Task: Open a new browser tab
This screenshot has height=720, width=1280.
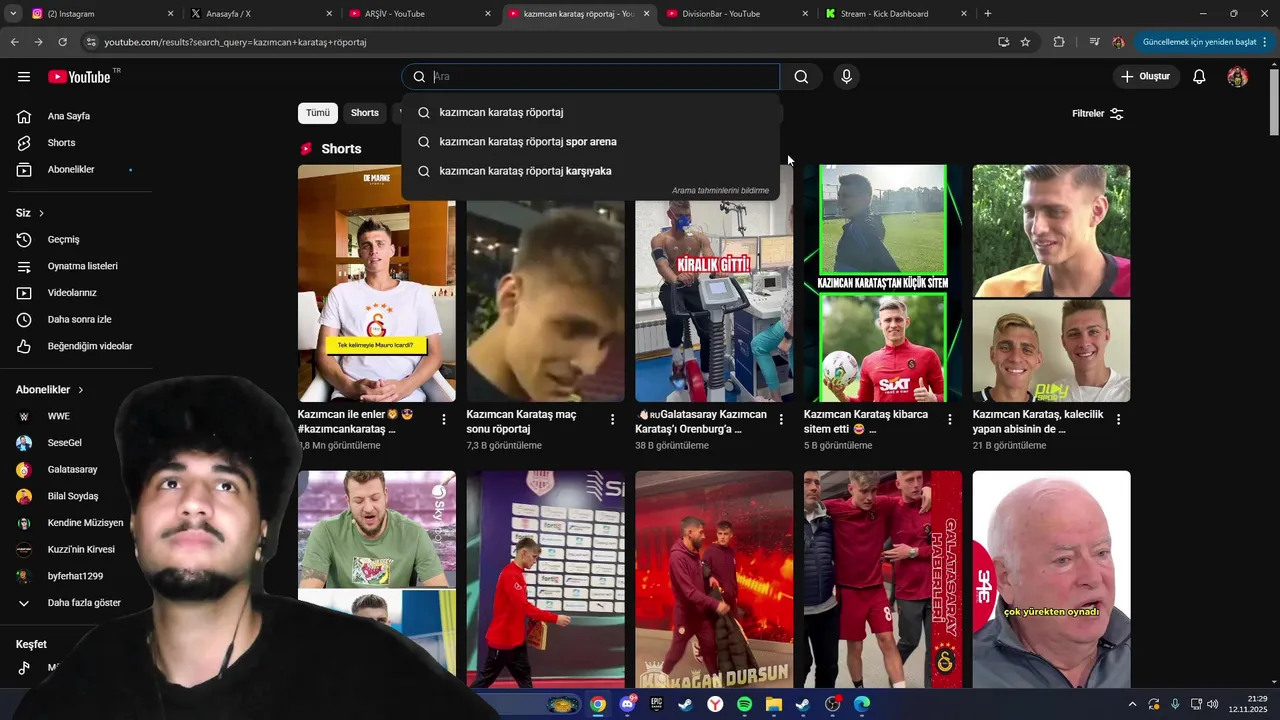Action: 988,14
